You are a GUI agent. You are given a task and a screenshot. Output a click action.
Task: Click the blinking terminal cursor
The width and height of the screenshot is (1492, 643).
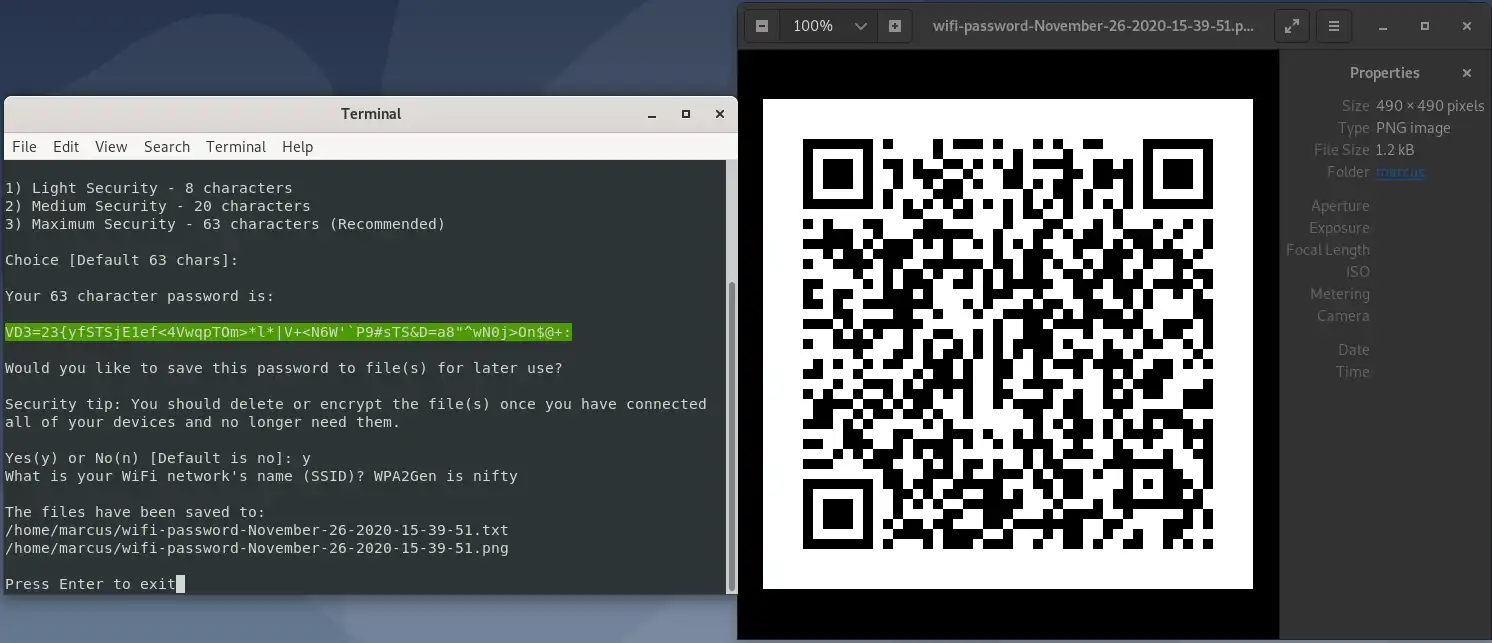[180, 583]
